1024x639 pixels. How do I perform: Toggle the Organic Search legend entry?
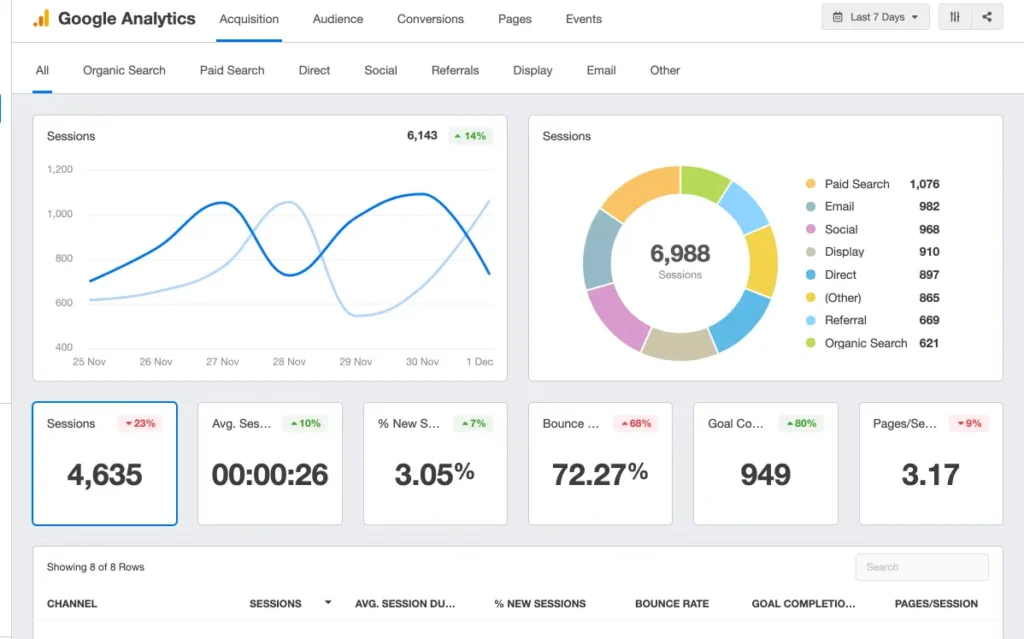point(865,343)
